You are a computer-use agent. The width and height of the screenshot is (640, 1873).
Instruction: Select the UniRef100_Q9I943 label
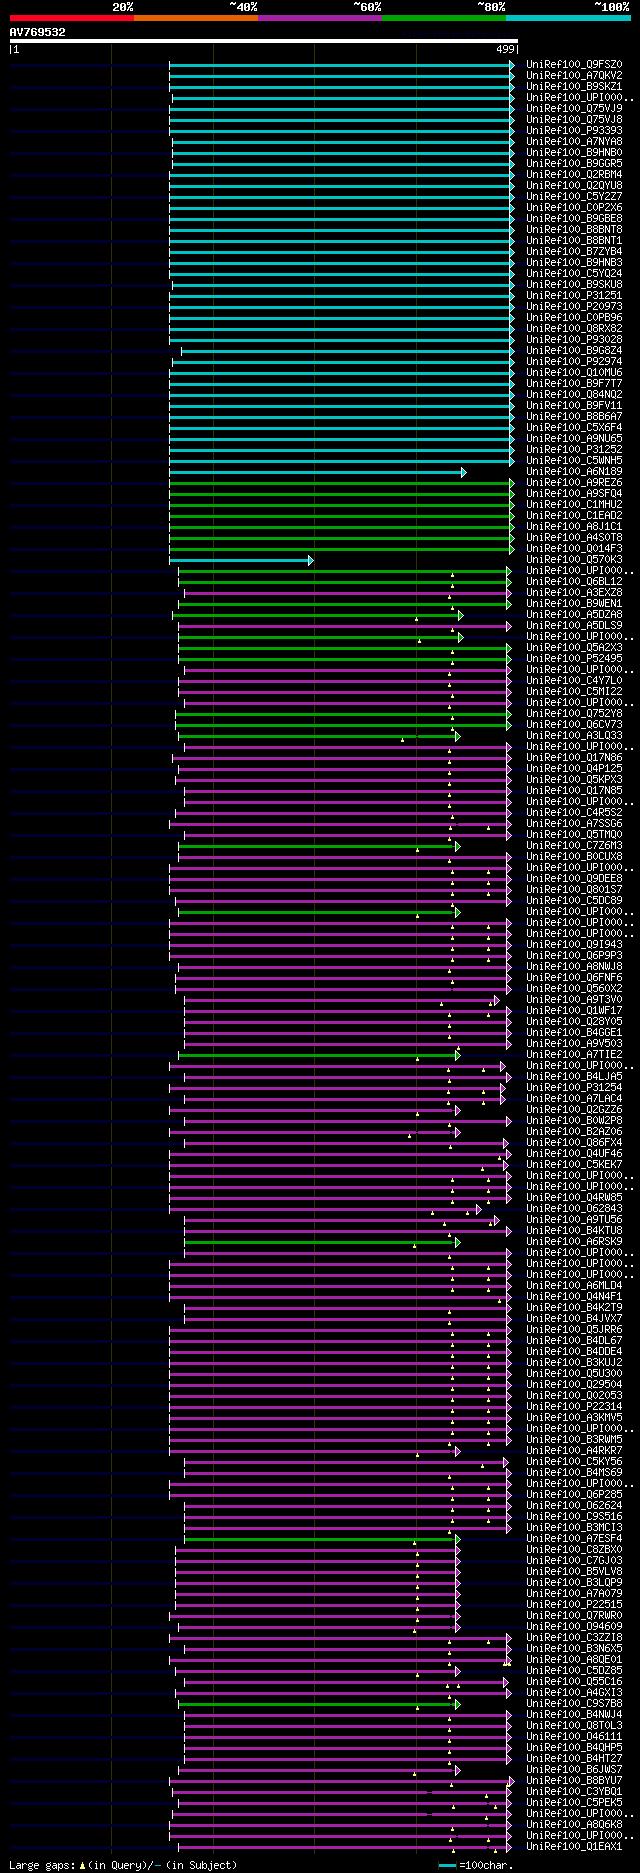[574, 945]
